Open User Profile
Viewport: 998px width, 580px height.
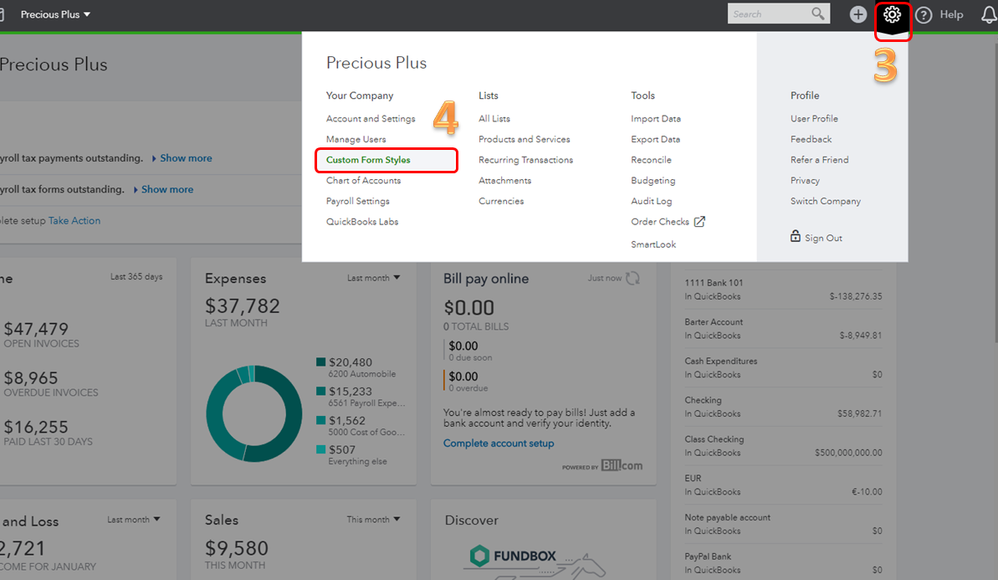pos(814,118)
